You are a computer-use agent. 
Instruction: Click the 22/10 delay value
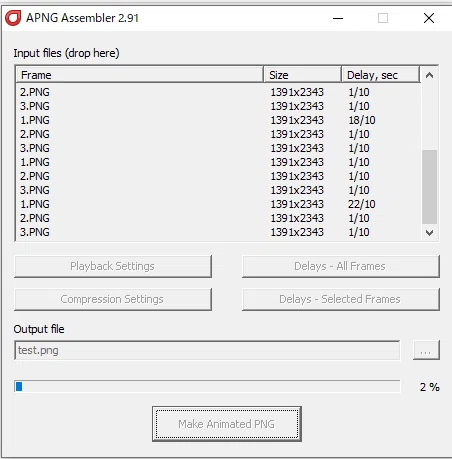(362, 204)
